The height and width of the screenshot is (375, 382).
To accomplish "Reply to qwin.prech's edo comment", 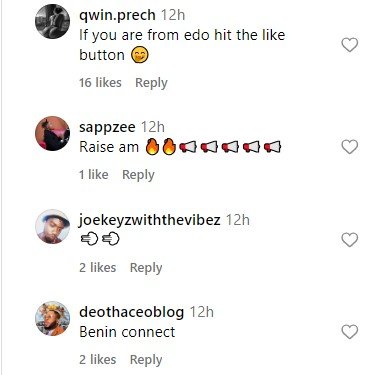I will 151,83.
